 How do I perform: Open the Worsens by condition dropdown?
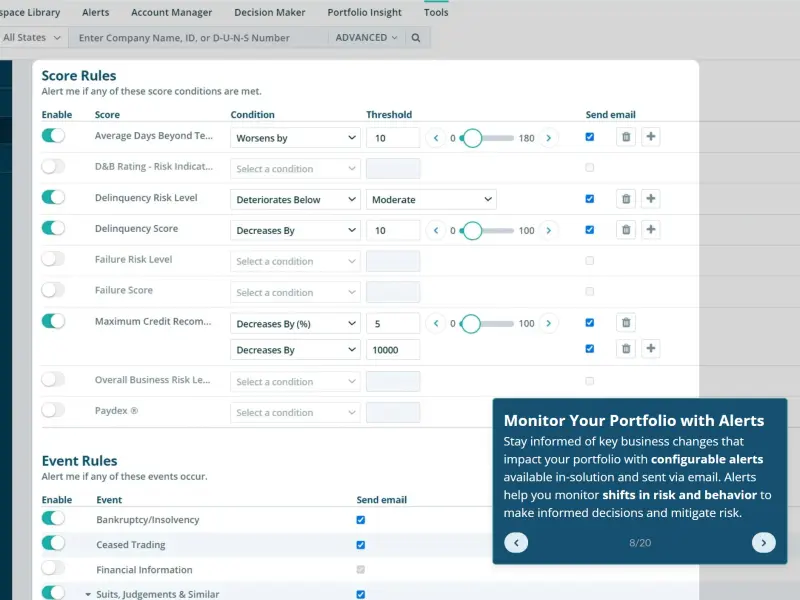point(295,138)
